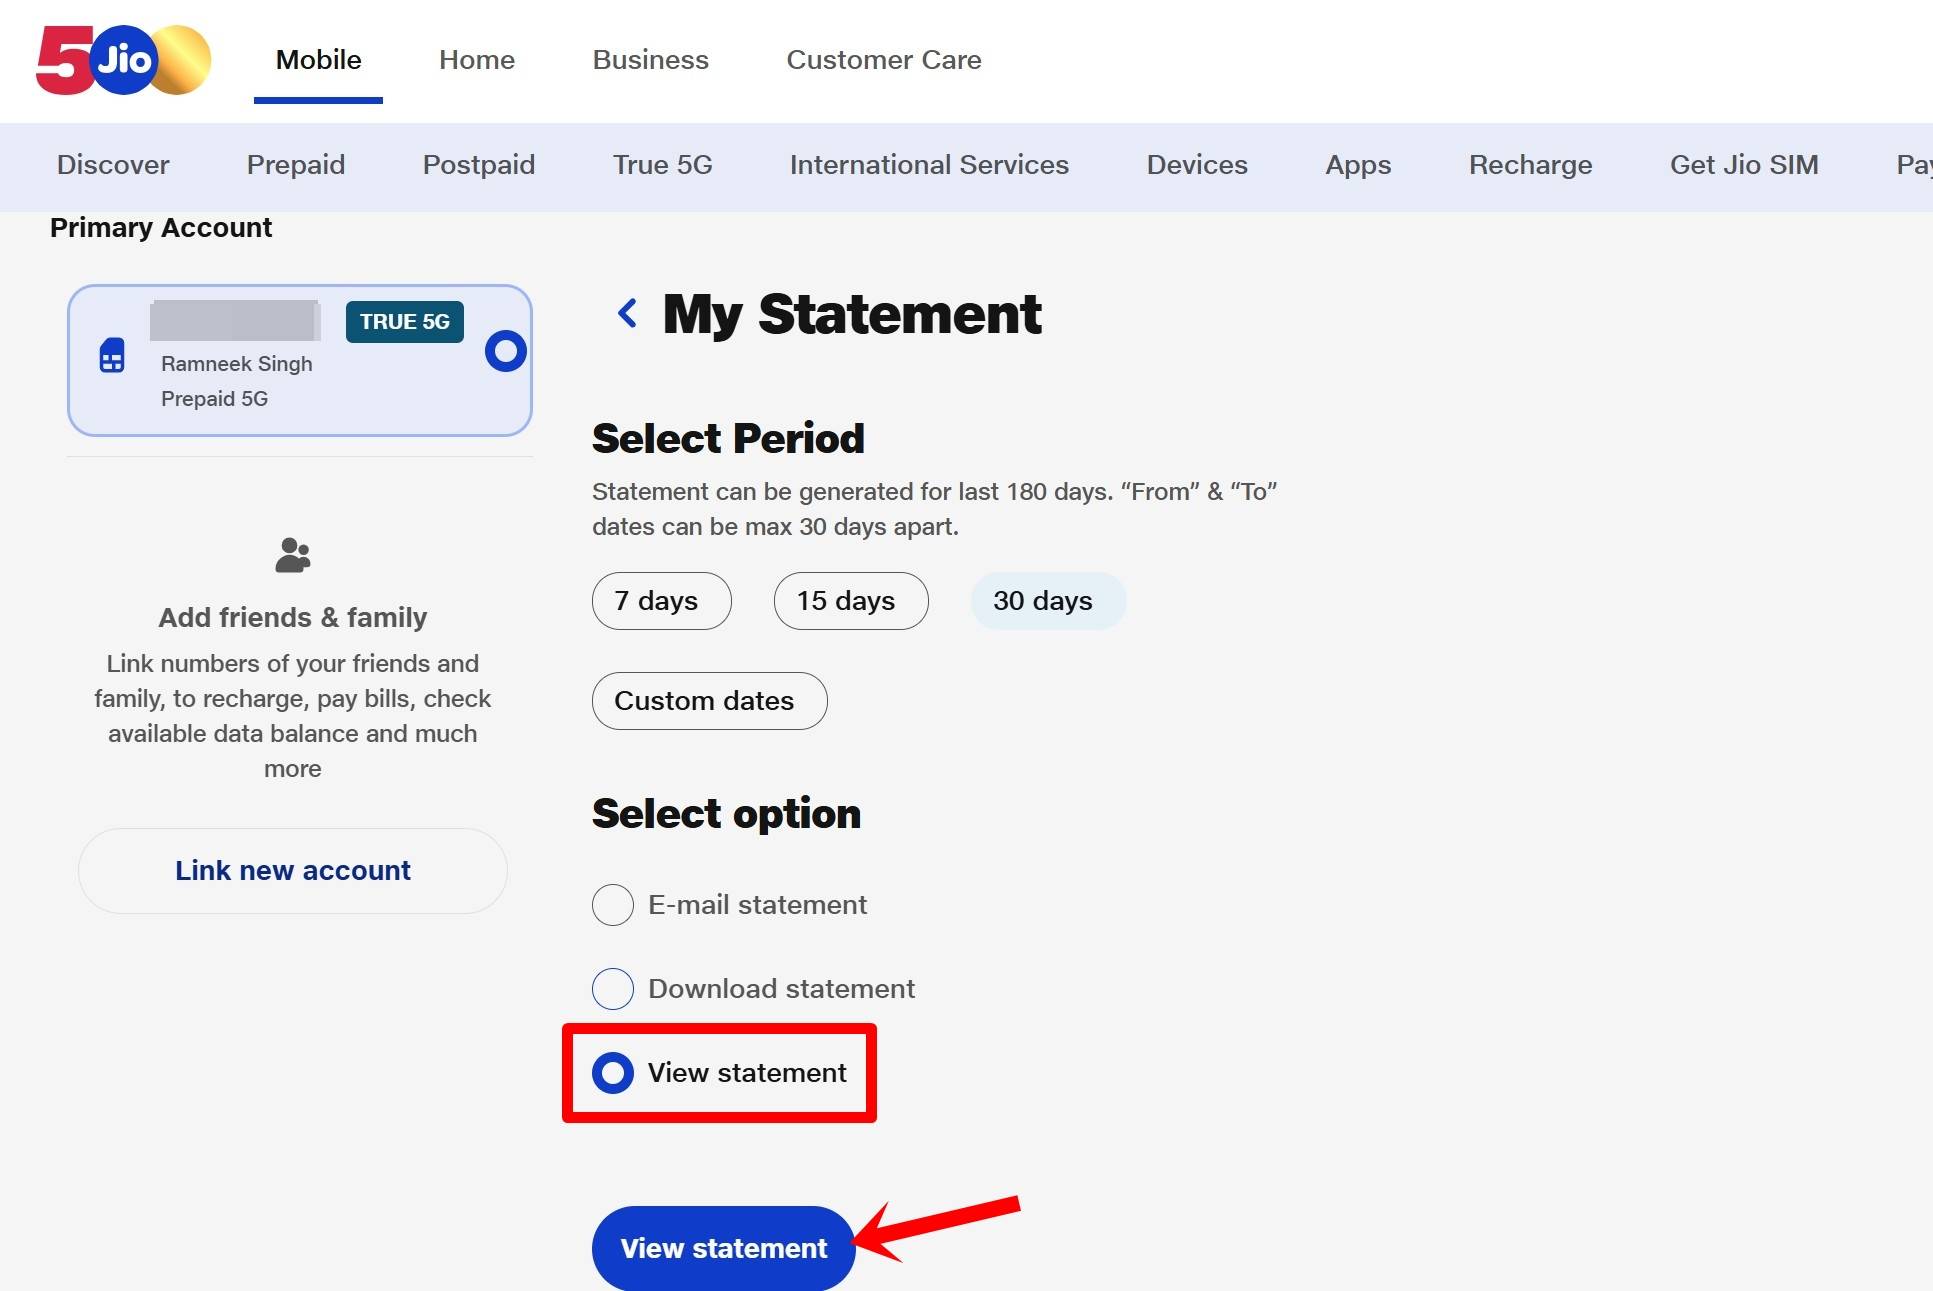Image resolution: width=1933 pixels, height=1291 pixels.
Task: Select E-mail statement option
Action: tap(613, 905)
